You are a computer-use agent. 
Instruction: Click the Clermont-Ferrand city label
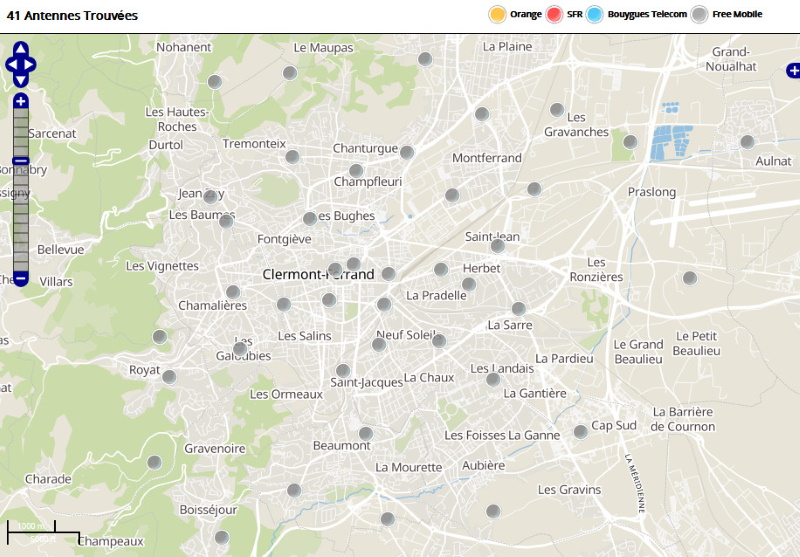(x=318, y=274)
